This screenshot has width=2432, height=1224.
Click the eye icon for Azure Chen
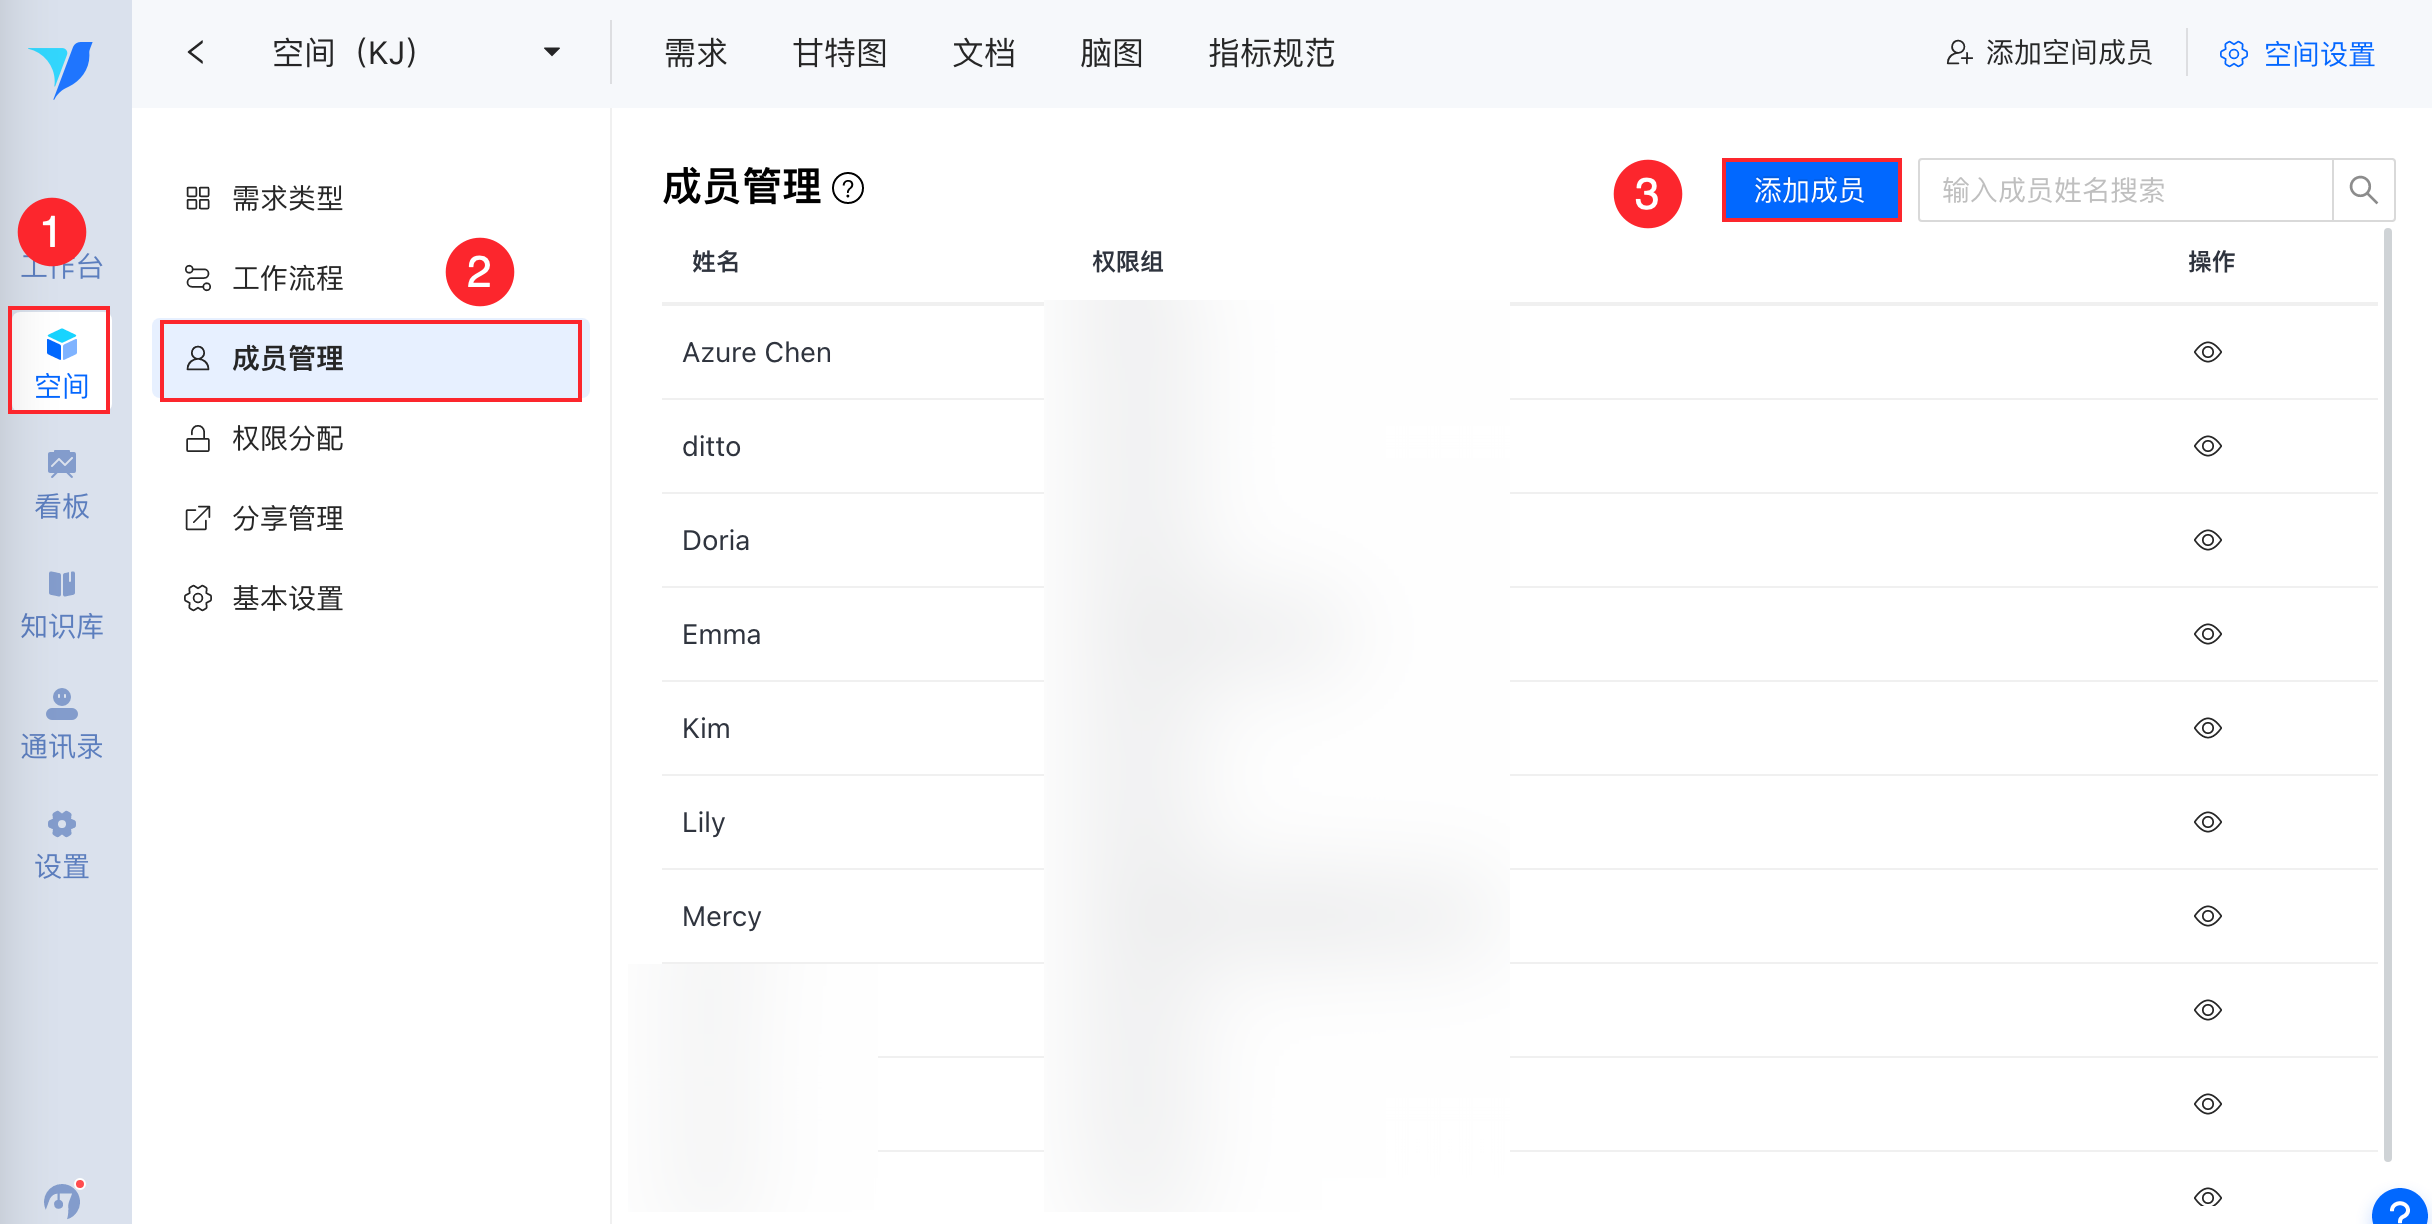pyautogui.click(x=2207, y=352)
